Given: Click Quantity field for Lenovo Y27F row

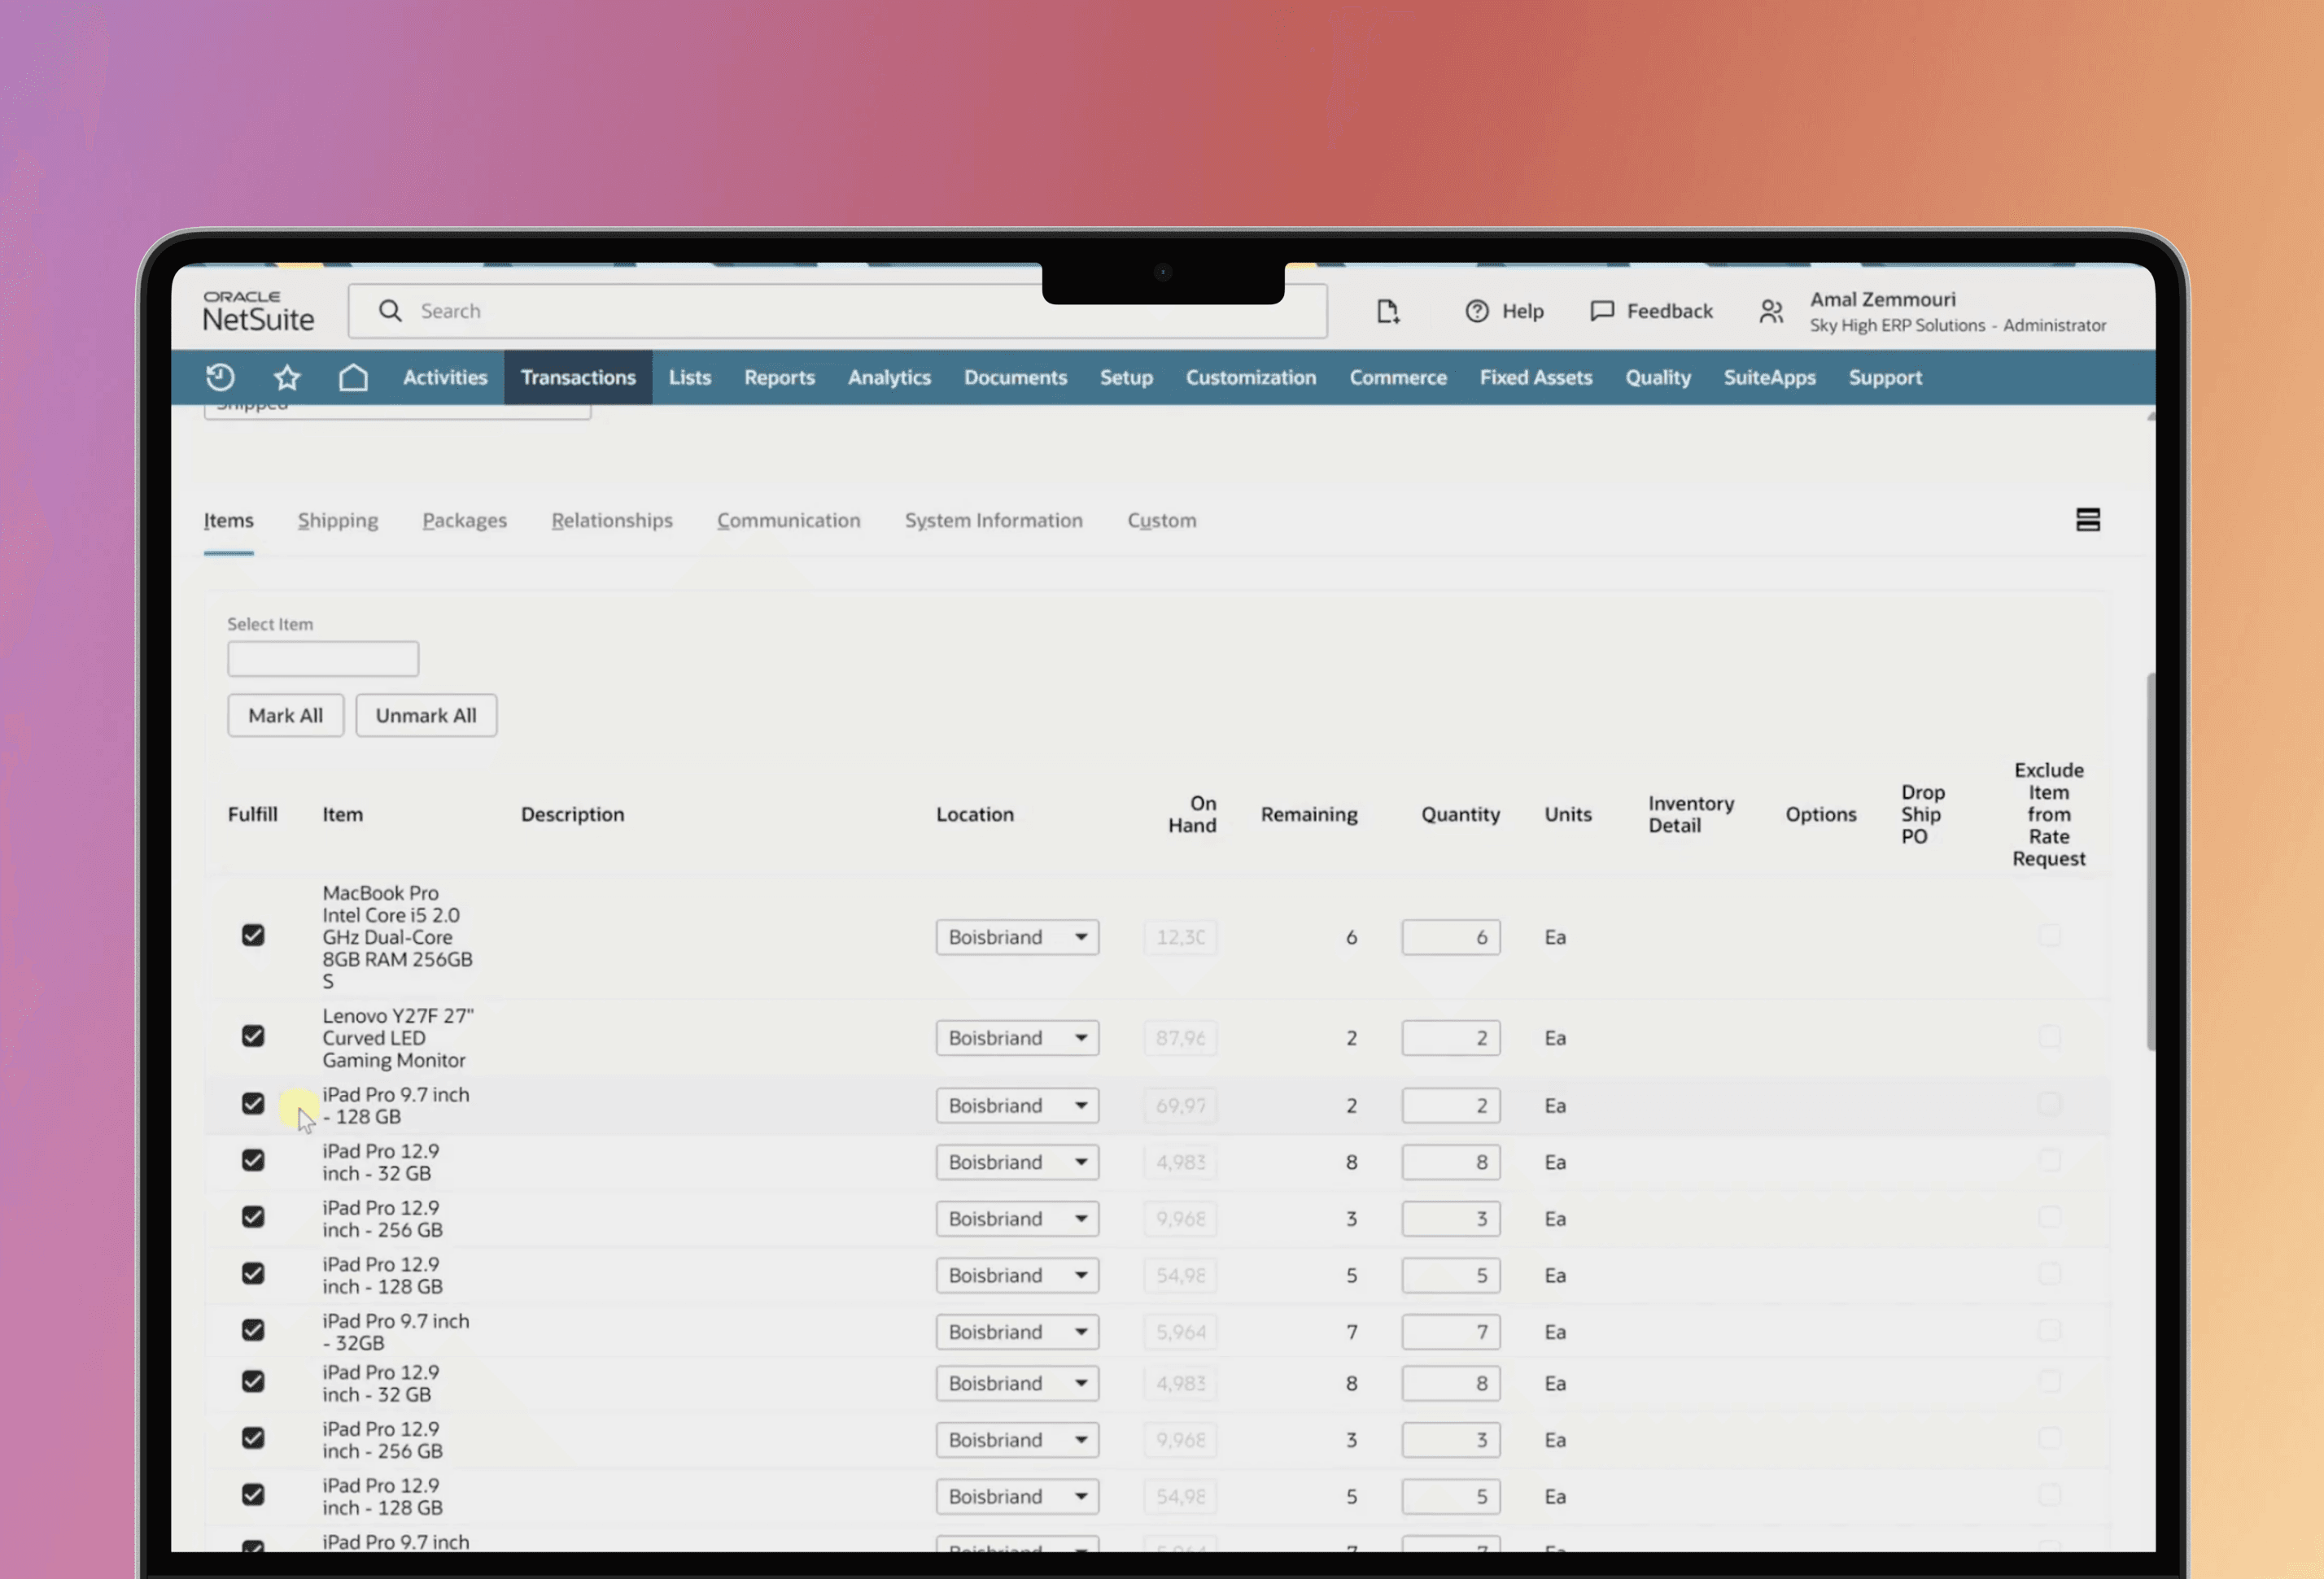Looking at the screenshot, I should coord(1450,1038).
